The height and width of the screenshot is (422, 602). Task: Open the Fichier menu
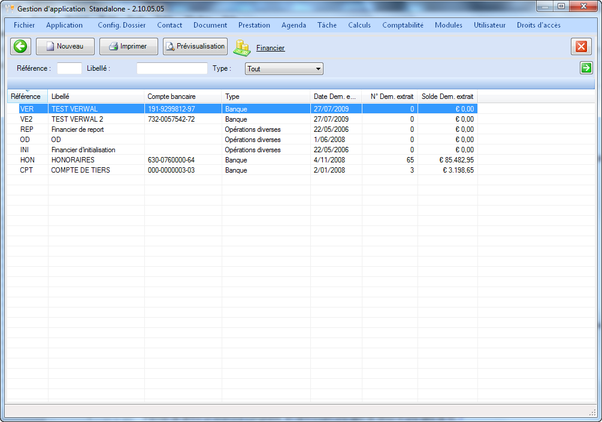(x=24, y=24)
